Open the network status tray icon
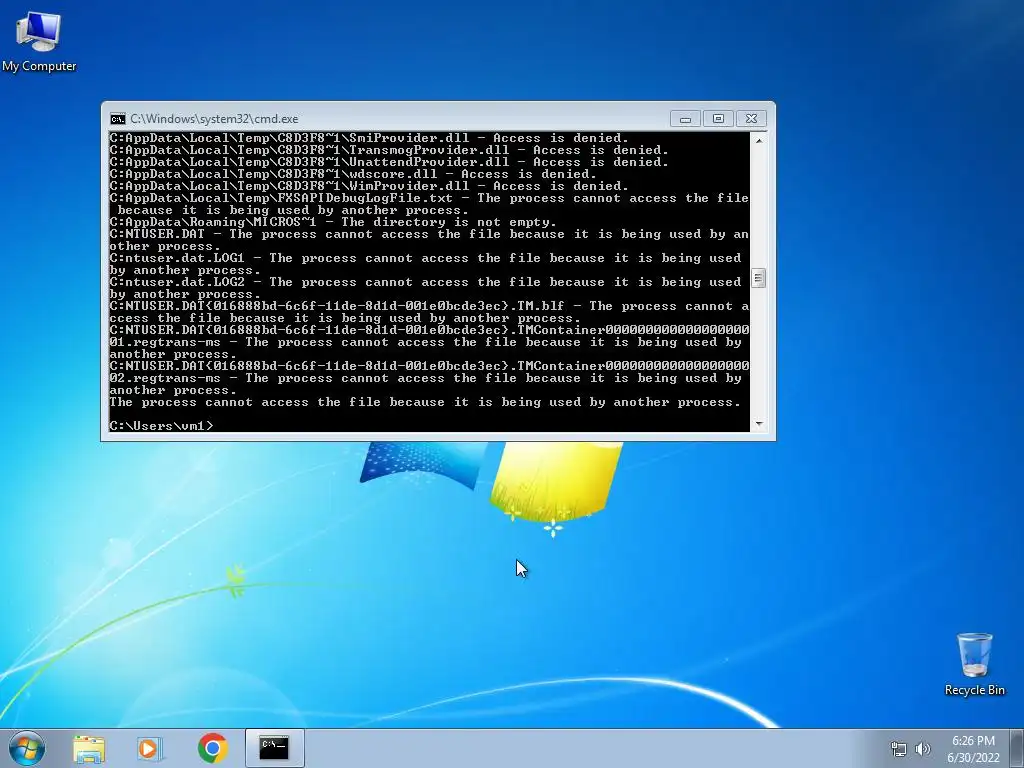The height and width of the screenshot is (768, 1024). (x=899, y=749)
